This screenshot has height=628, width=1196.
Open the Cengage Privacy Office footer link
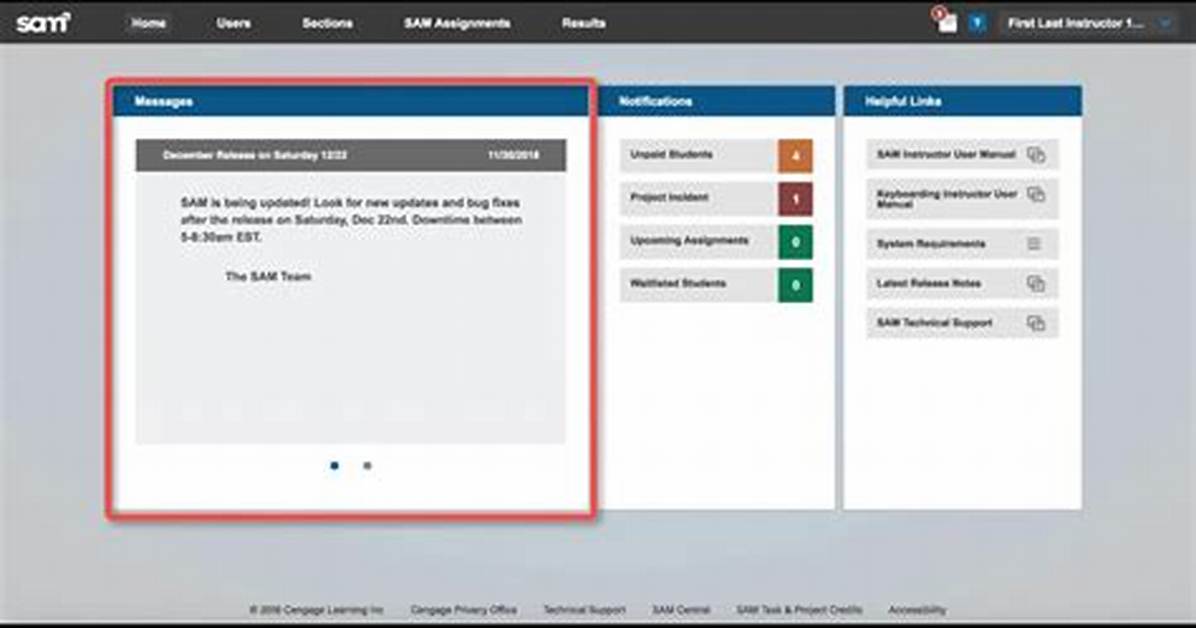[463, 610]
